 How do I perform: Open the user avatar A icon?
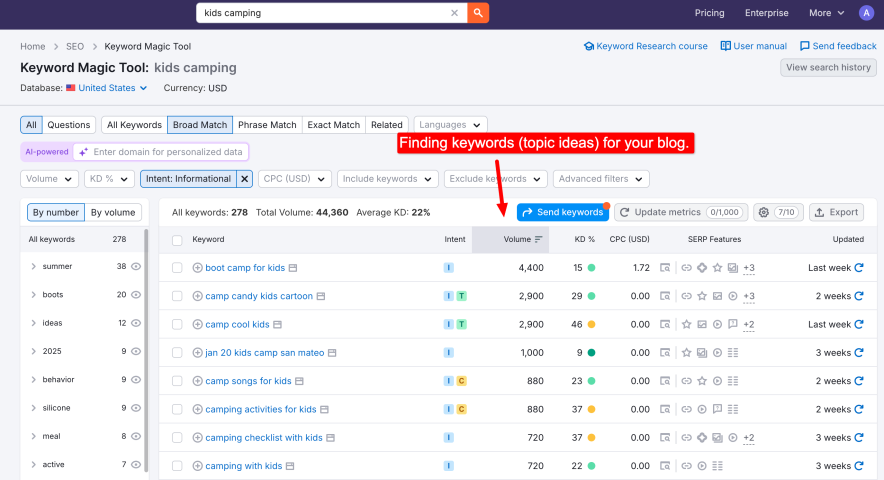click(866, 13)
